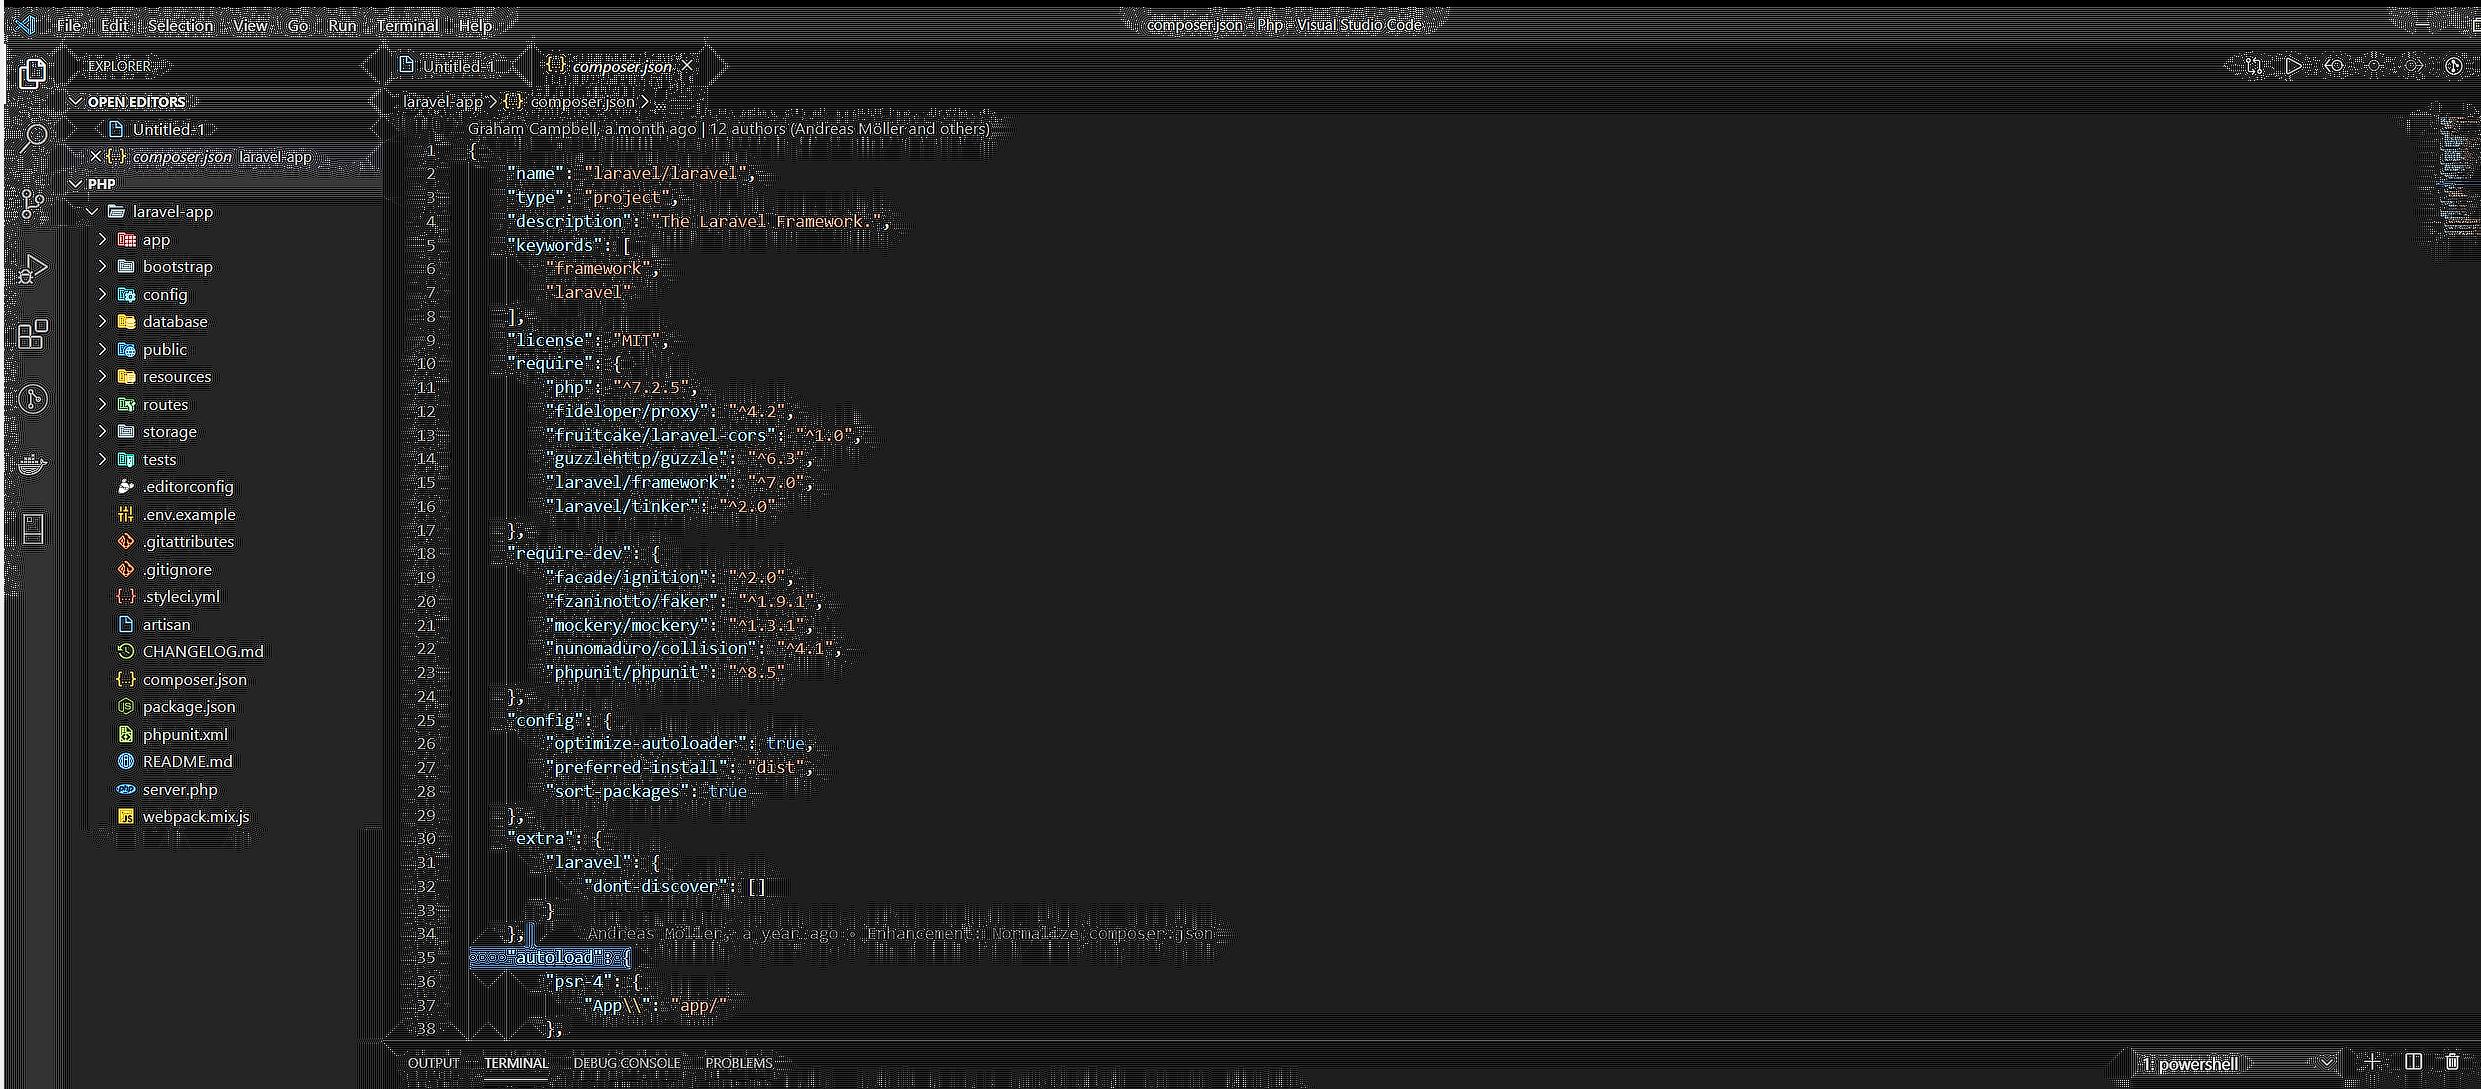2481x1089 pixels.
Task: Switch to the DEBUG CONSOLE panel
Action: pyautogui.click(x=627, y=1063)
